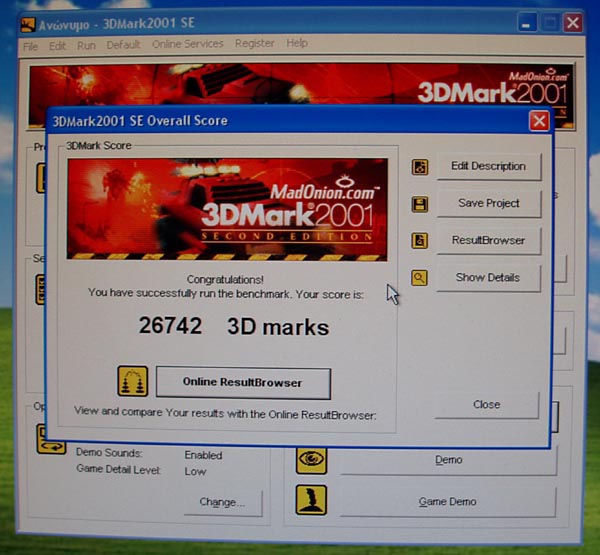
Task: Click Show Details button
Action: tap(488, 278)
